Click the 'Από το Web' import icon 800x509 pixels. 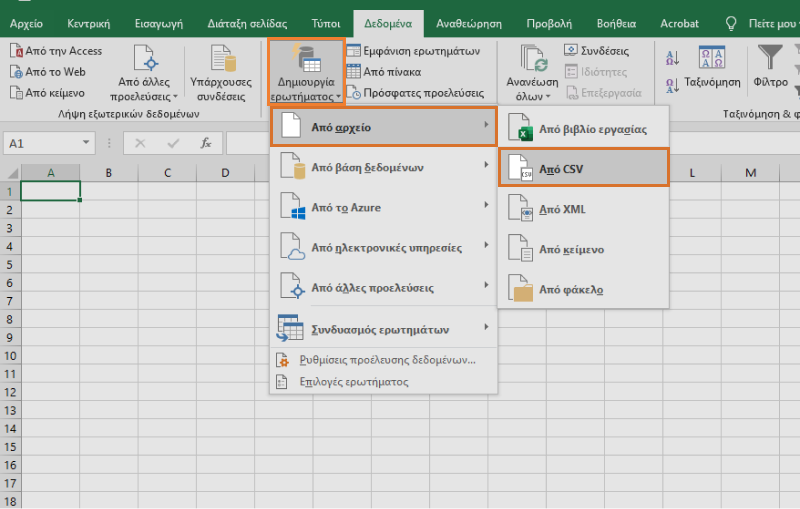pyautogui.click(x=16, y=72)
